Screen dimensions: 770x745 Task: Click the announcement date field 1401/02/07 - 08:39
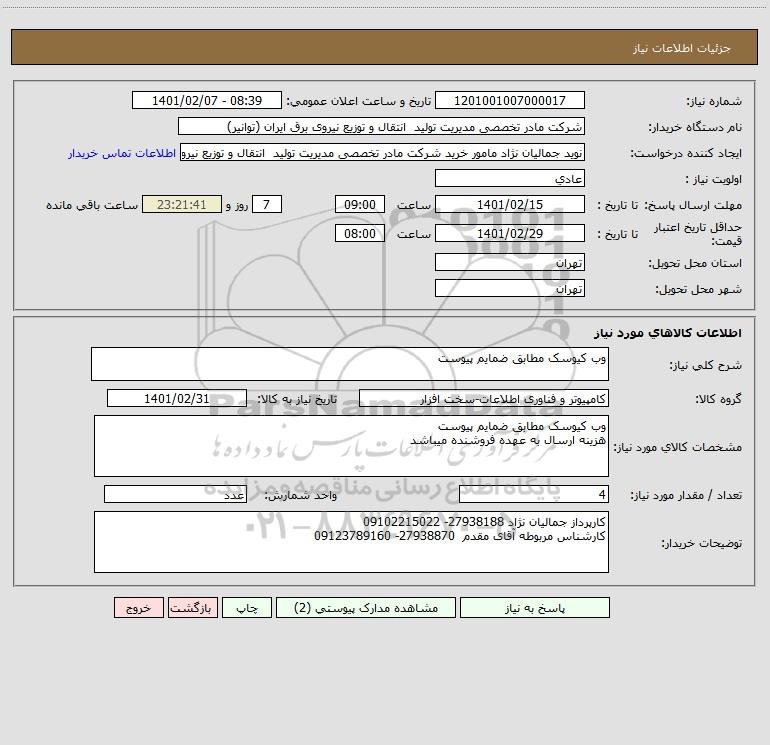(207, 100)
